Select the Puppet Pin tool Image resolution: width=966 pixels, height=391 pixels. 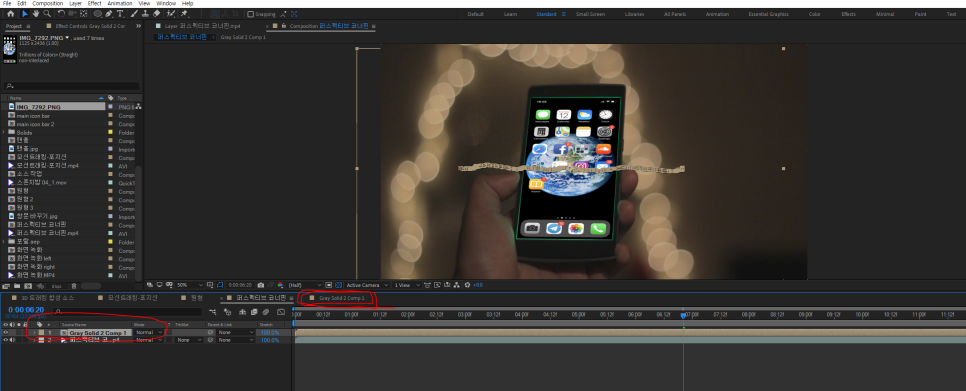(x=184, y=14)
